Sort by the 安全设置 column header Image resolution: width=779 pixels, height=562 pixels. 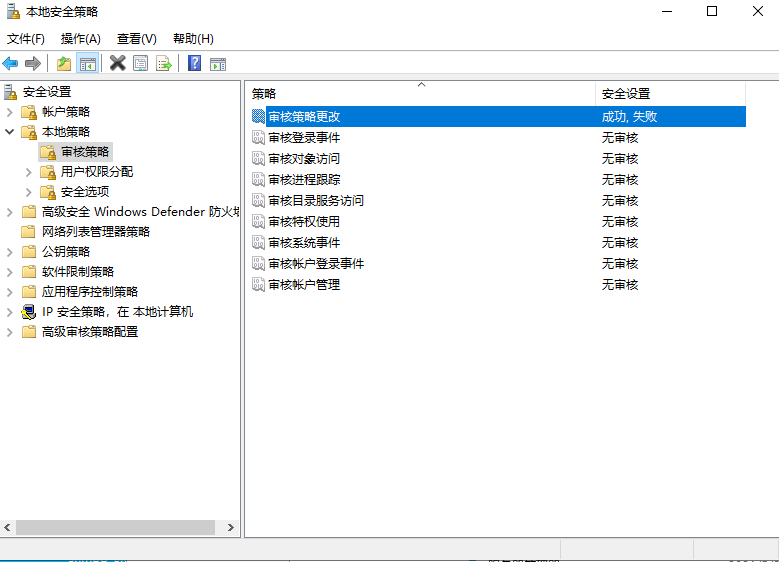coord(626,94)
